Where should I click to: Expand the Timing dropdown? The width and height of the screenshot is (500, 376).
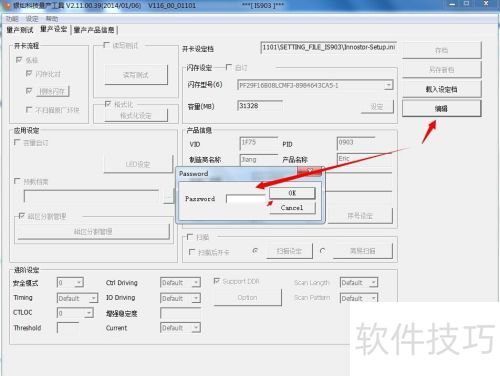[x=94, y=298]
